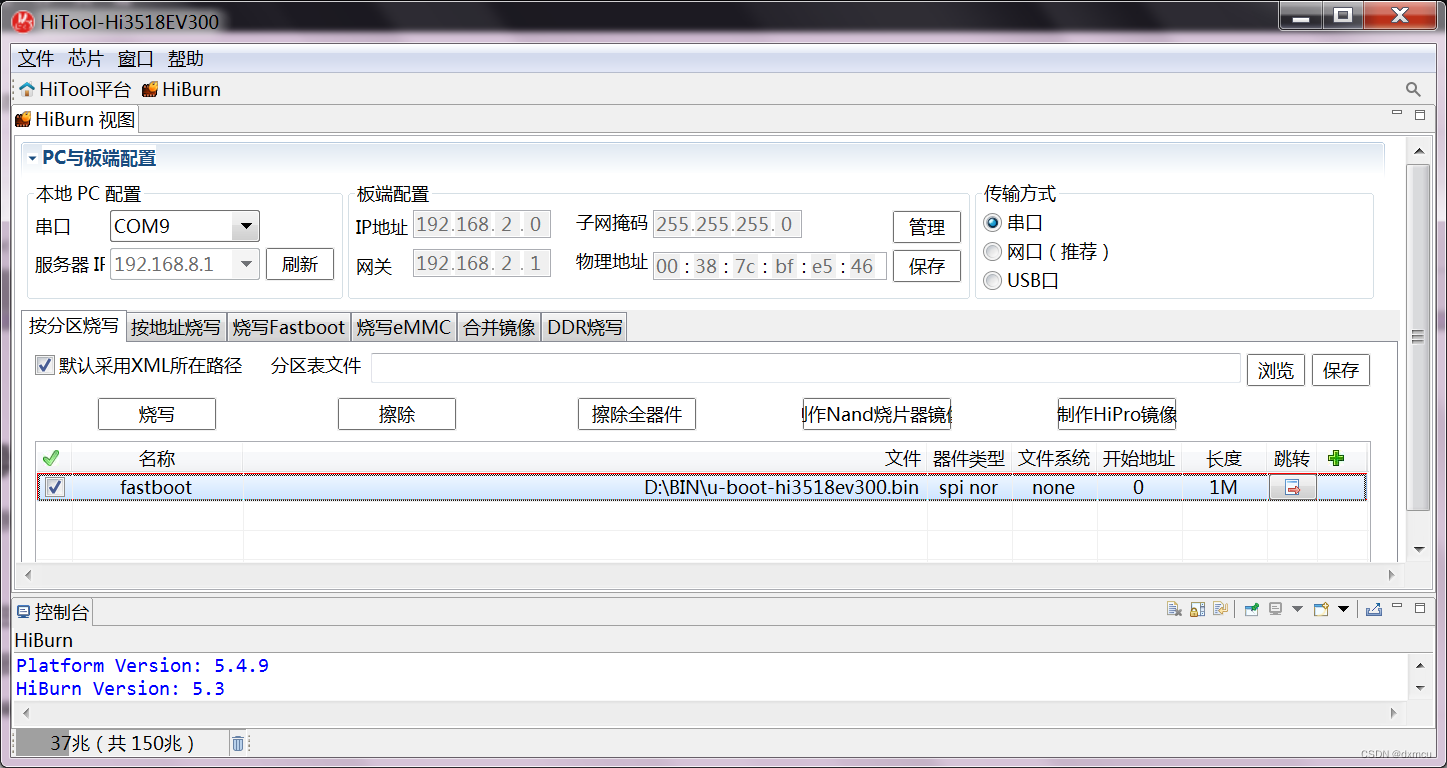Open the HiTool platform home icon

click(x=27, y=90)
